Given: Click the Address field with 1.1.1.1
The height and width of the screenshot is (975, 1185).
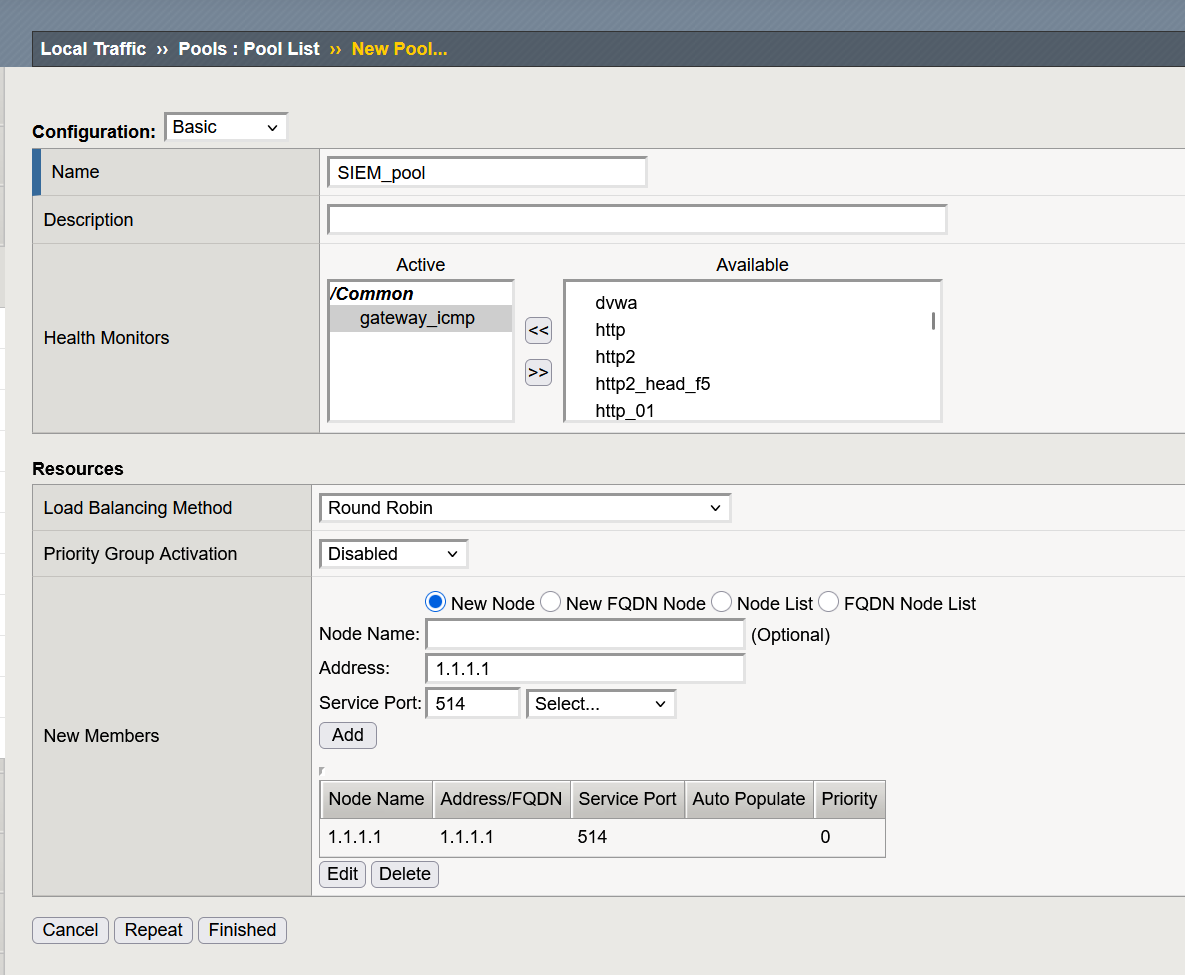Looking at the screenshot, I should [x=585, y=669].
